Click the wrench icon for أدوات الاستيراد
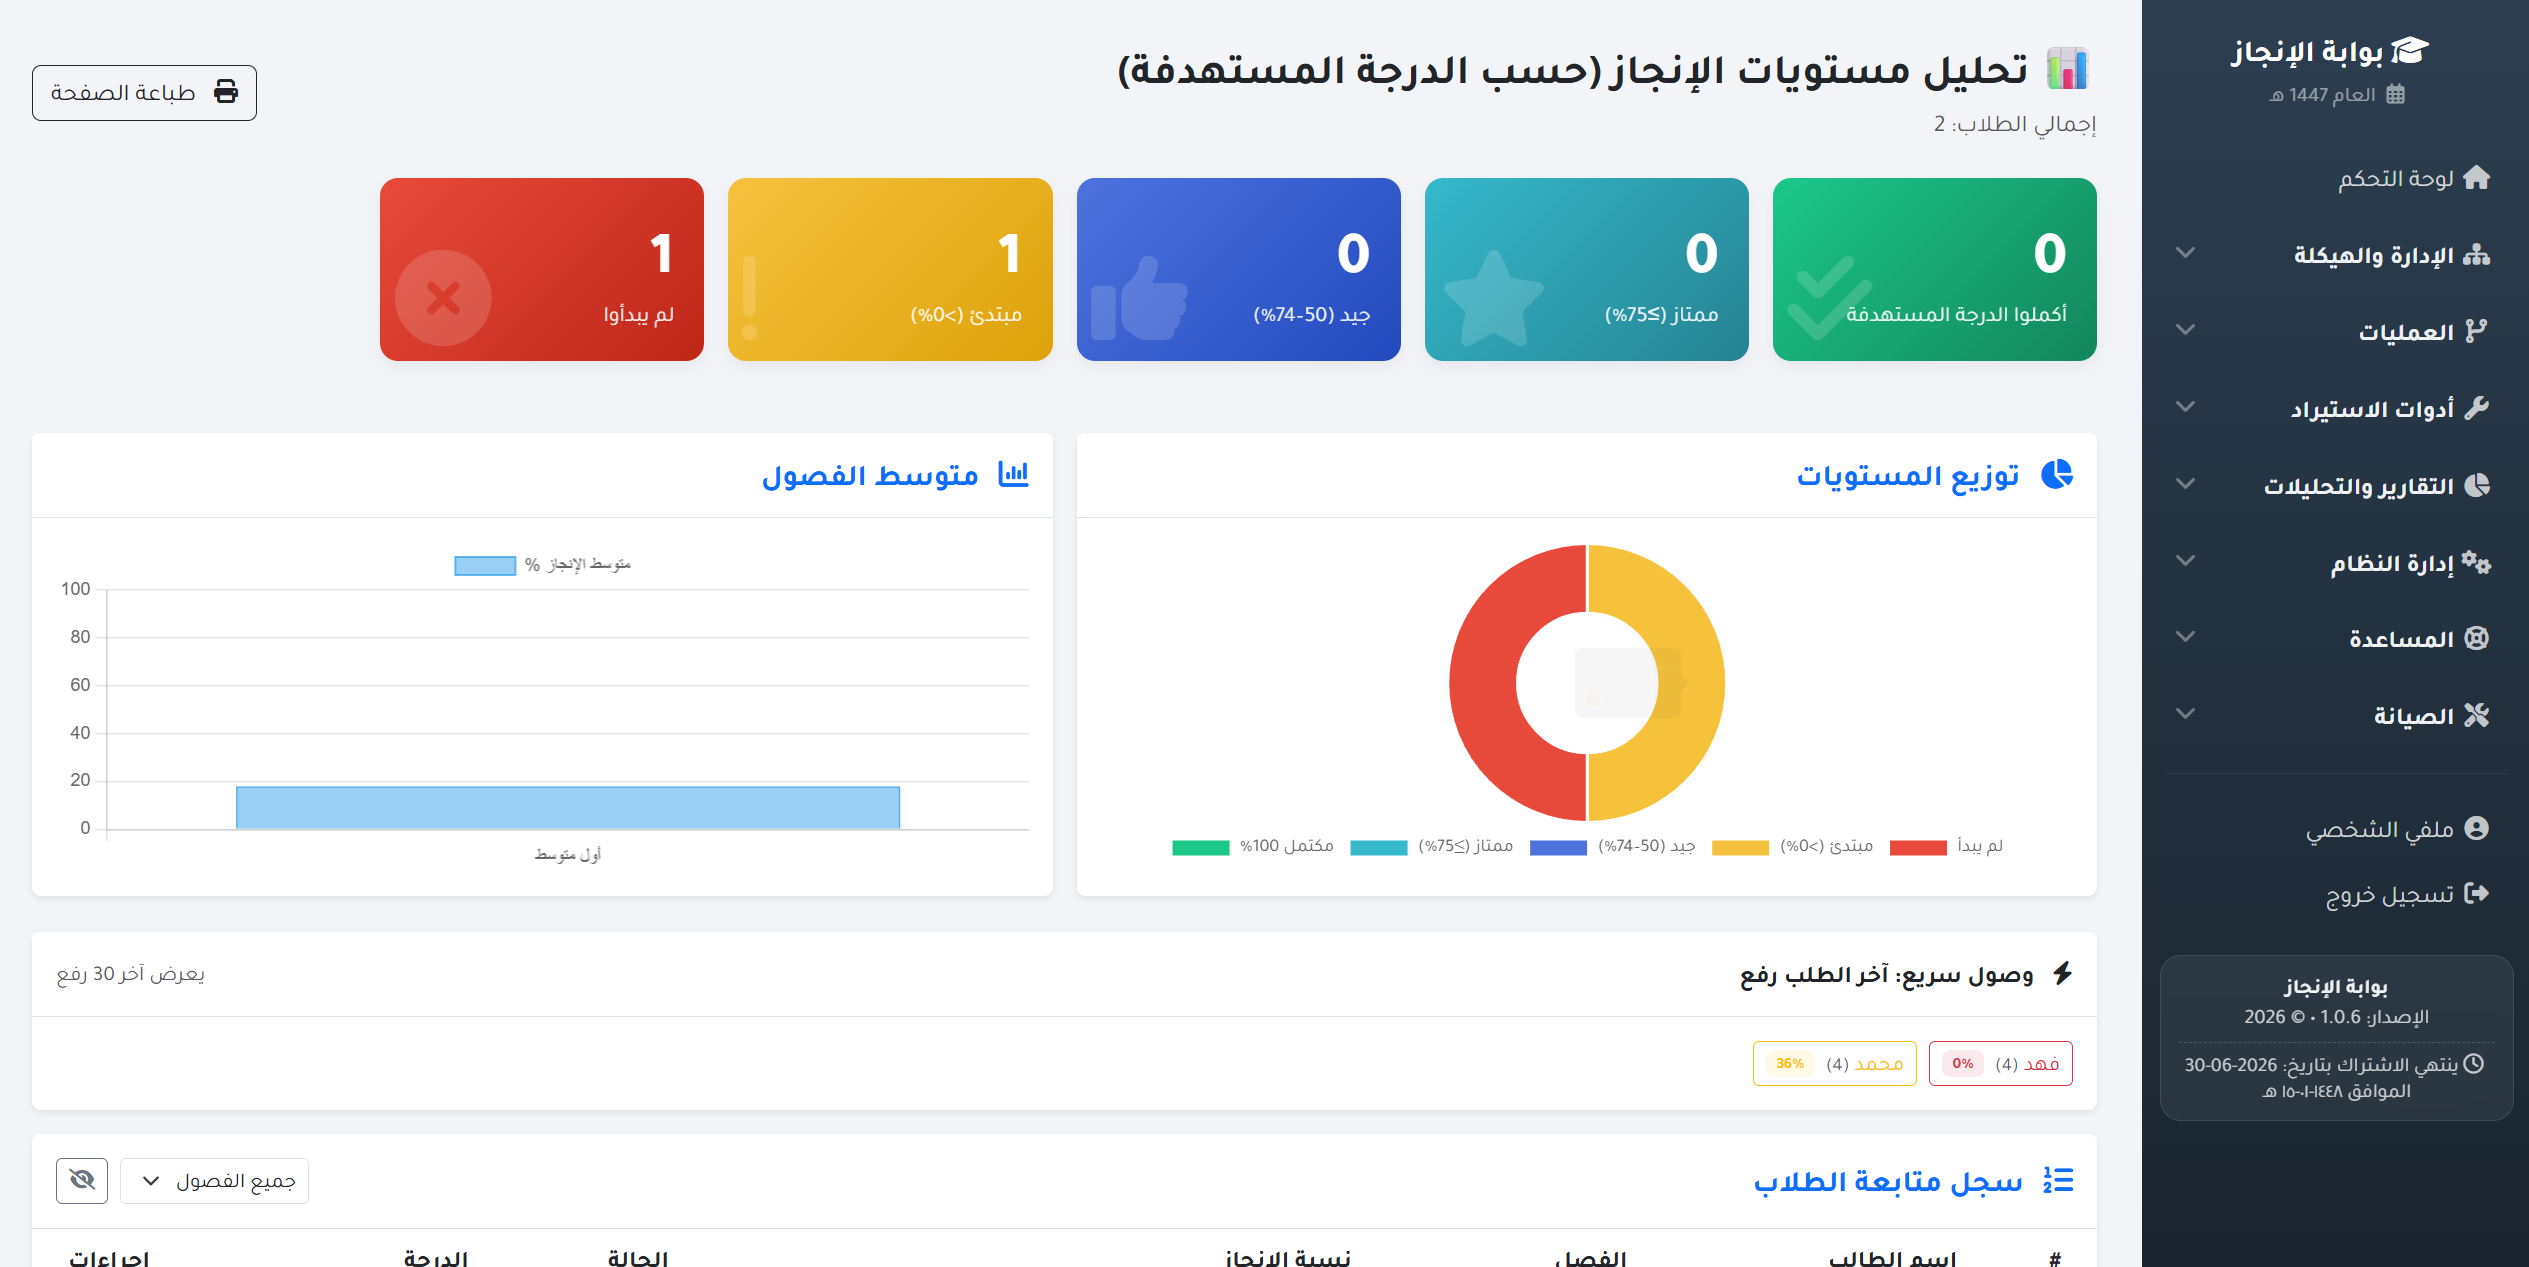The width and height of the screenshot is (2529, 1267). pos(2476,408)
